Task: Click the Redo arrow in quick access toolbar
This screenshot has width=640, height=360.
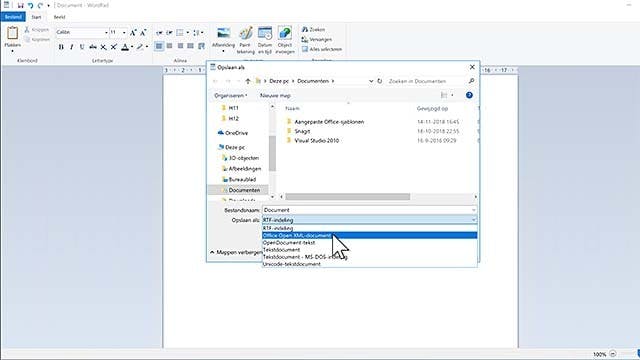Action: point(40,5)
